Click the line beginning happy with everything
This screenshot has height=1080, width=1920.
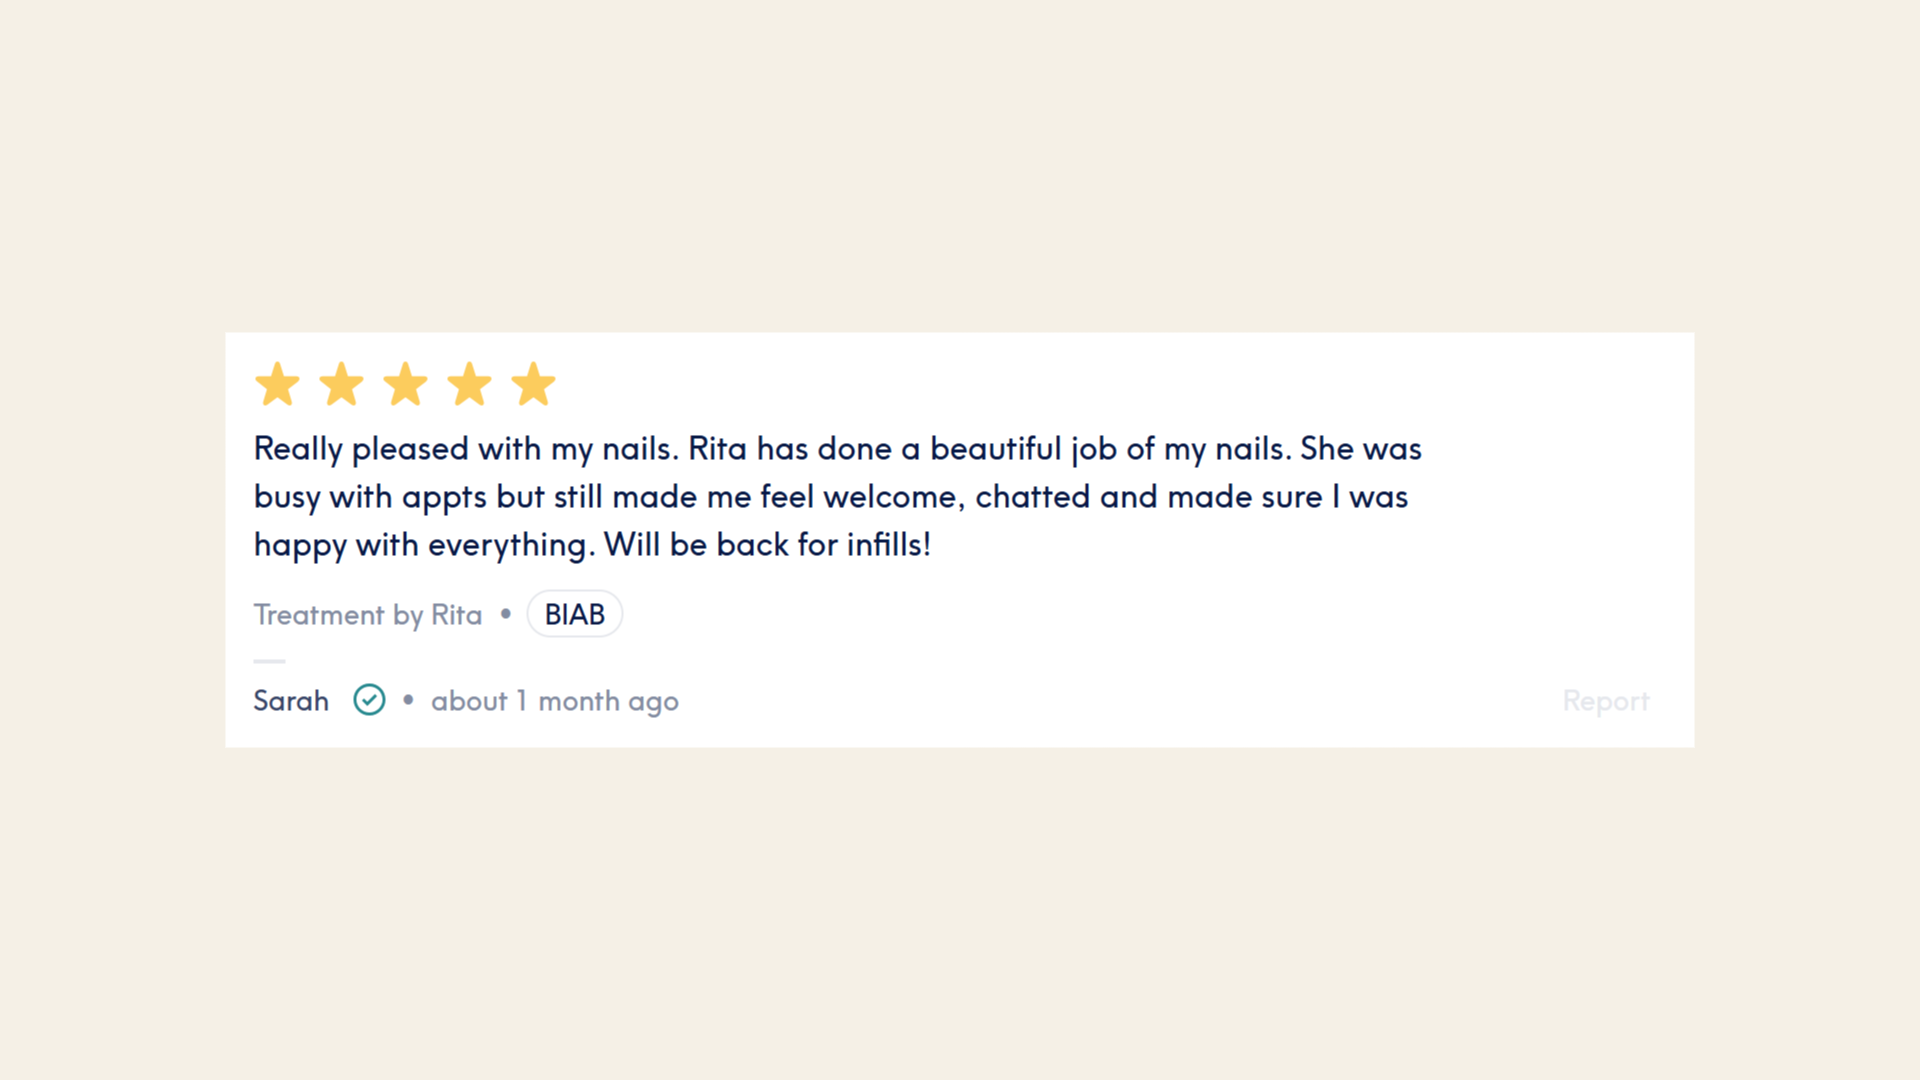592,545
